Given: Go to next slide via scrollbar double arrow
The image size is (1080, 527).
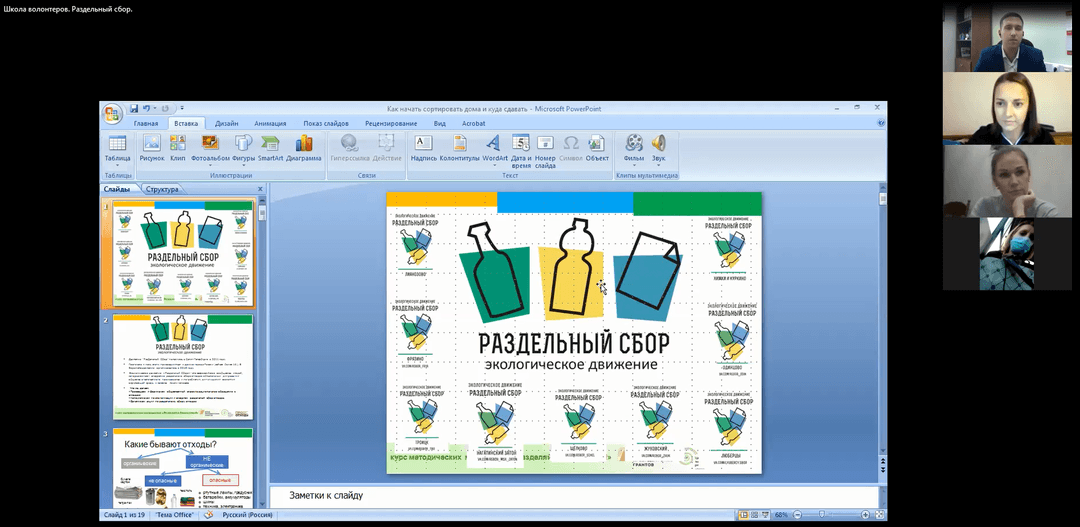Looking at the screenshot, I should [x=882, y=469].
